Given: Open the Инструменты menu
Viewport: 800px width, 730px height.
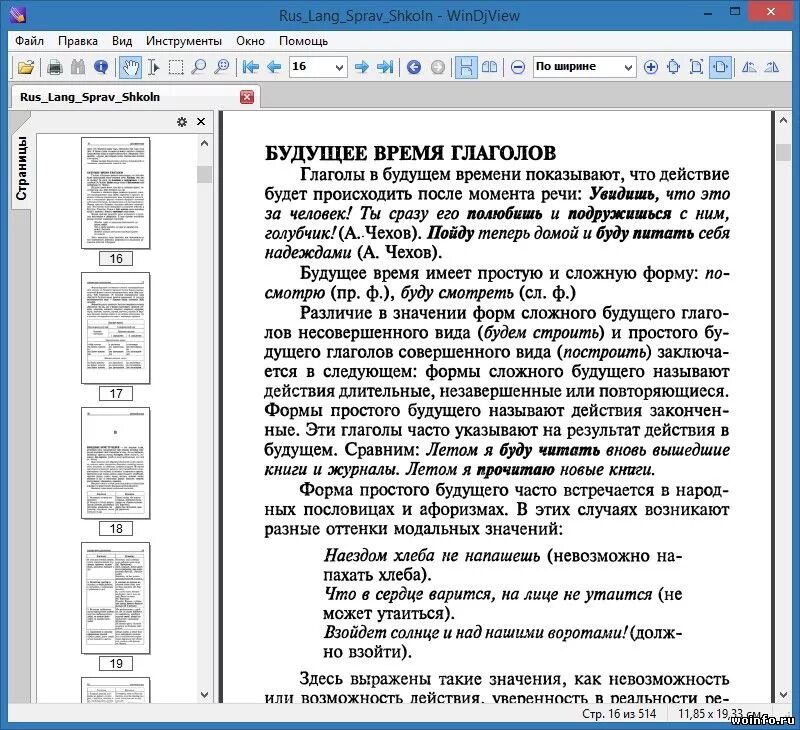Looking at the screenshot, I should (x=184, y=41).
